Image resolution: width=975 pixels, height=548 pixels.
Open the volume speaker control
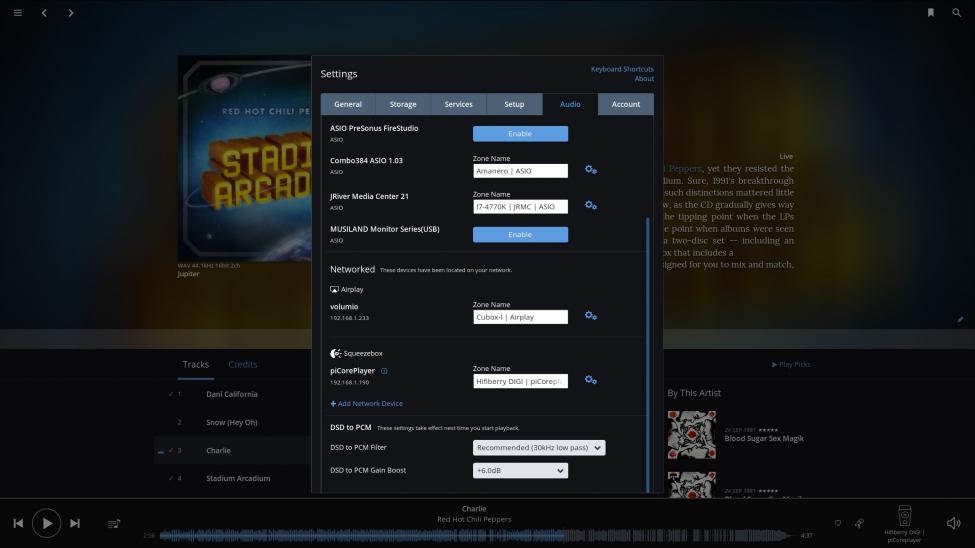[953, 523]
